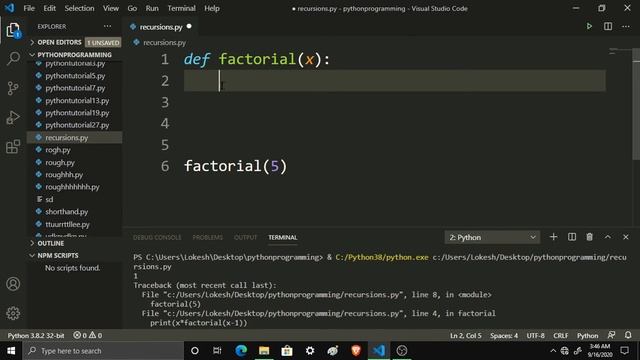The image size is (640, 360).
Task: Click the editor vertical scrollbar
Action: (x=636, y=104)
